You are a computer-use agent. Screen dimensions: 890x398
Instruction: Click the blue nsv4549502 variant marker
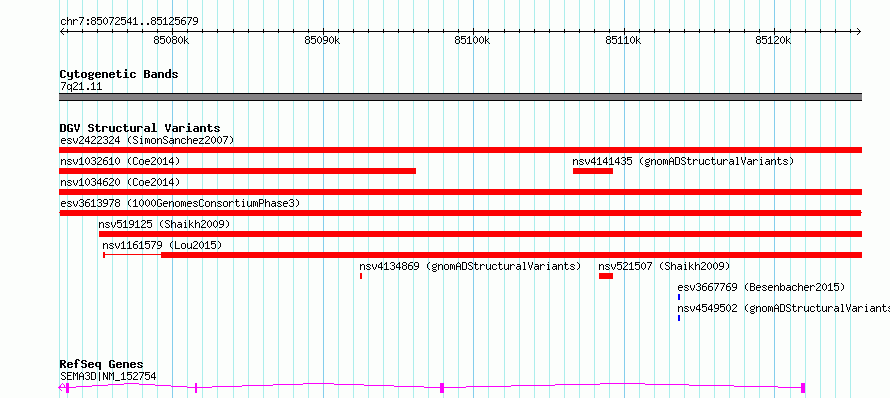(679, 318)
